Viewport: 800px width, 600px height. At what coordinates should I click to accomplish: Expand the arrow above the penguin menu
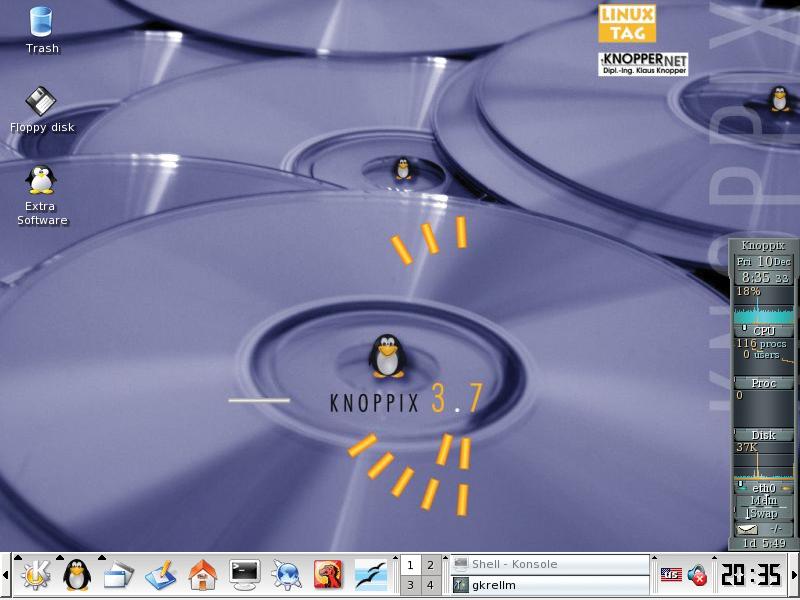pos(60,558)
